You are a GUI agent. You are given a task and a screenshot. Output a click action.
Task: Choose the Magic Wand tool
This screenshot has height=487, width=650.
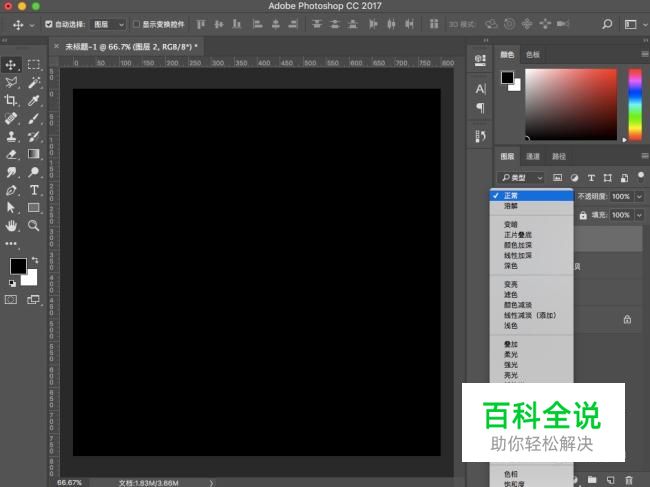(34, 82)
